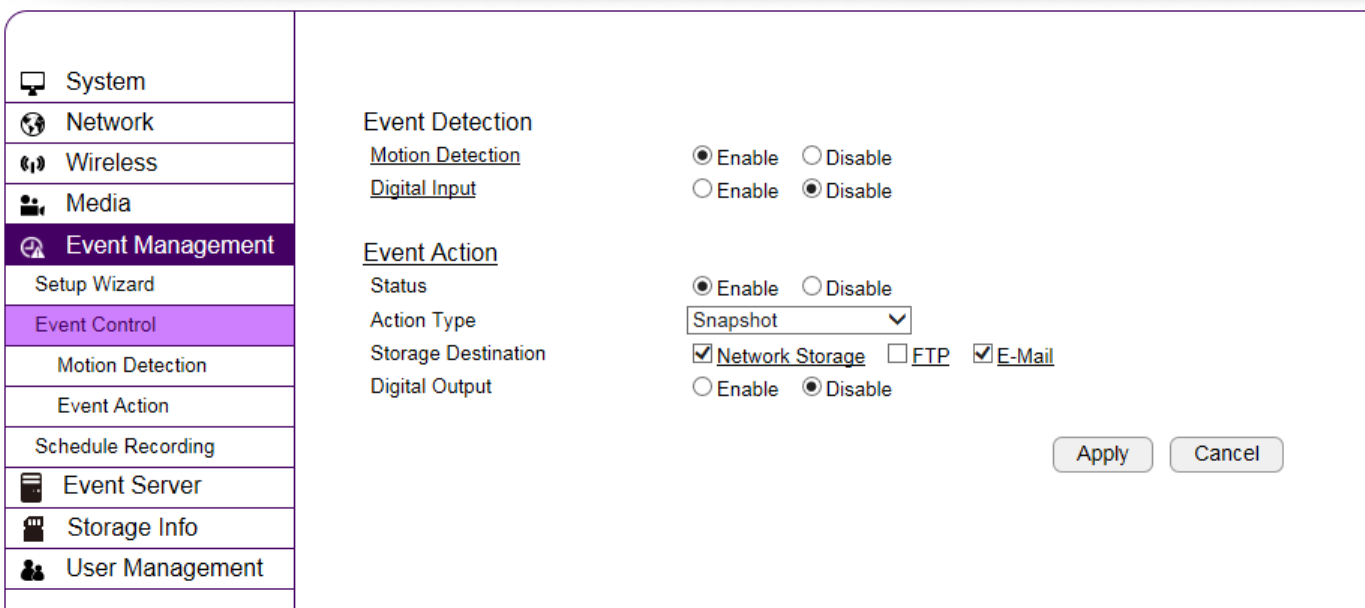
Task: Click the Wireless signal icon
Action: click(33, 164)
